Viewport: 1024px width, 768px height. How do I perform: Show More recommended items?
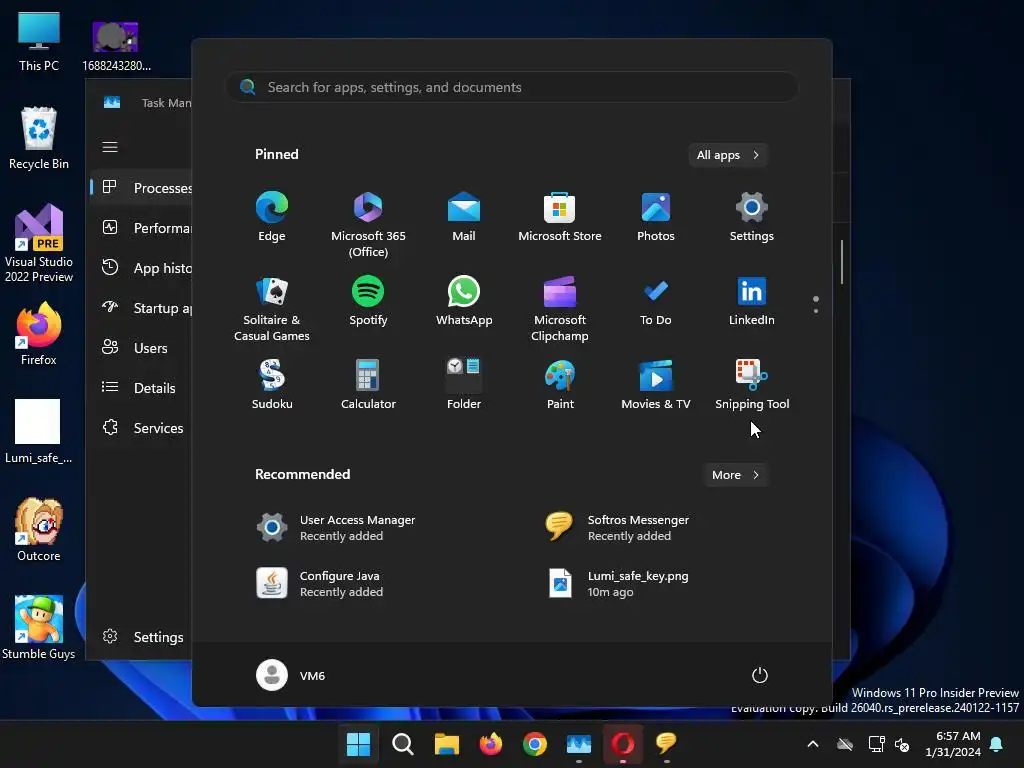click(735, 475)
